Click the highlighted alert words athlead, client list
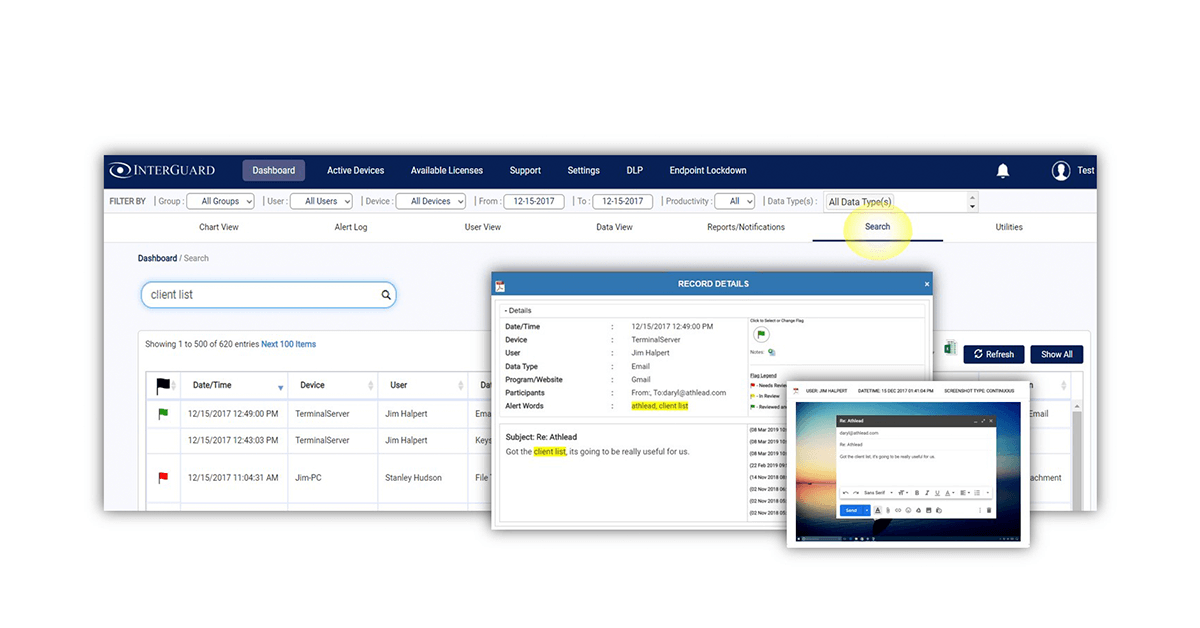 660,406
